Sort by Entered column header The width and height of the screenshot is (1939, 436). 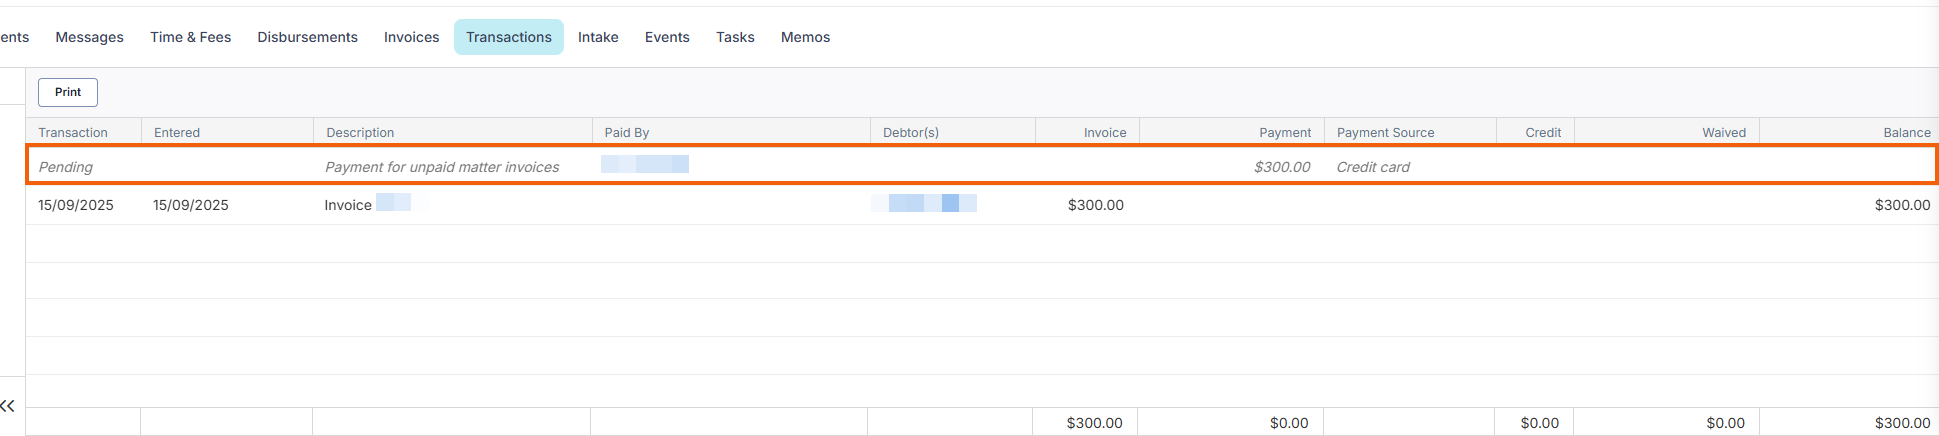point(177,132)
